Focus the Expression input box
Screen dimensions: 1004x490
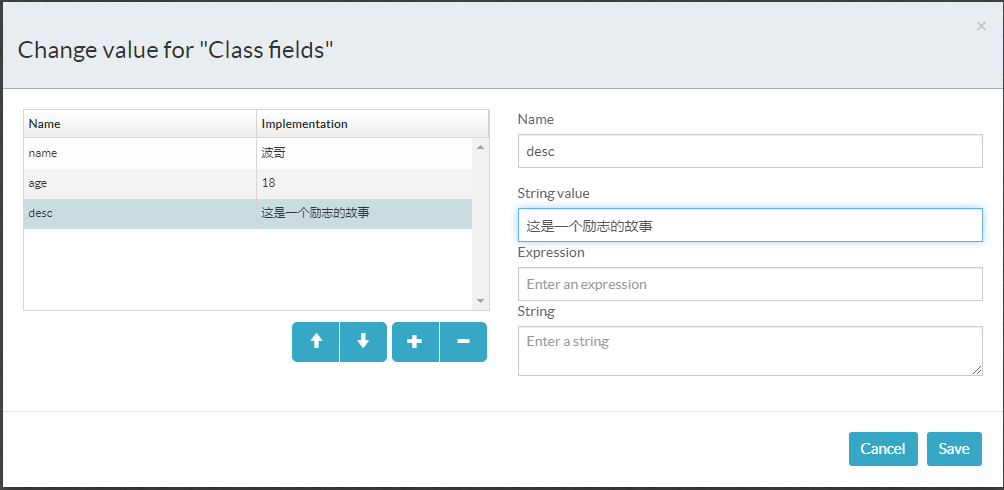coord(750,284)
